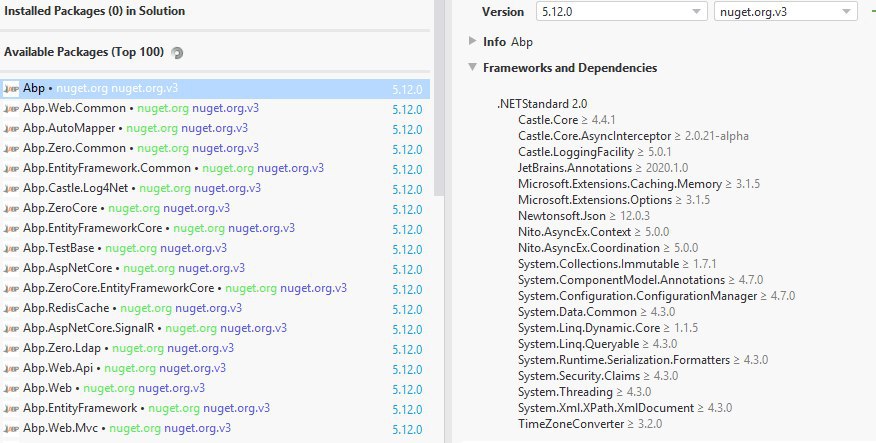Click the package list vertical scrollbar
Screen dimensions: 876x443
point(439,98)
